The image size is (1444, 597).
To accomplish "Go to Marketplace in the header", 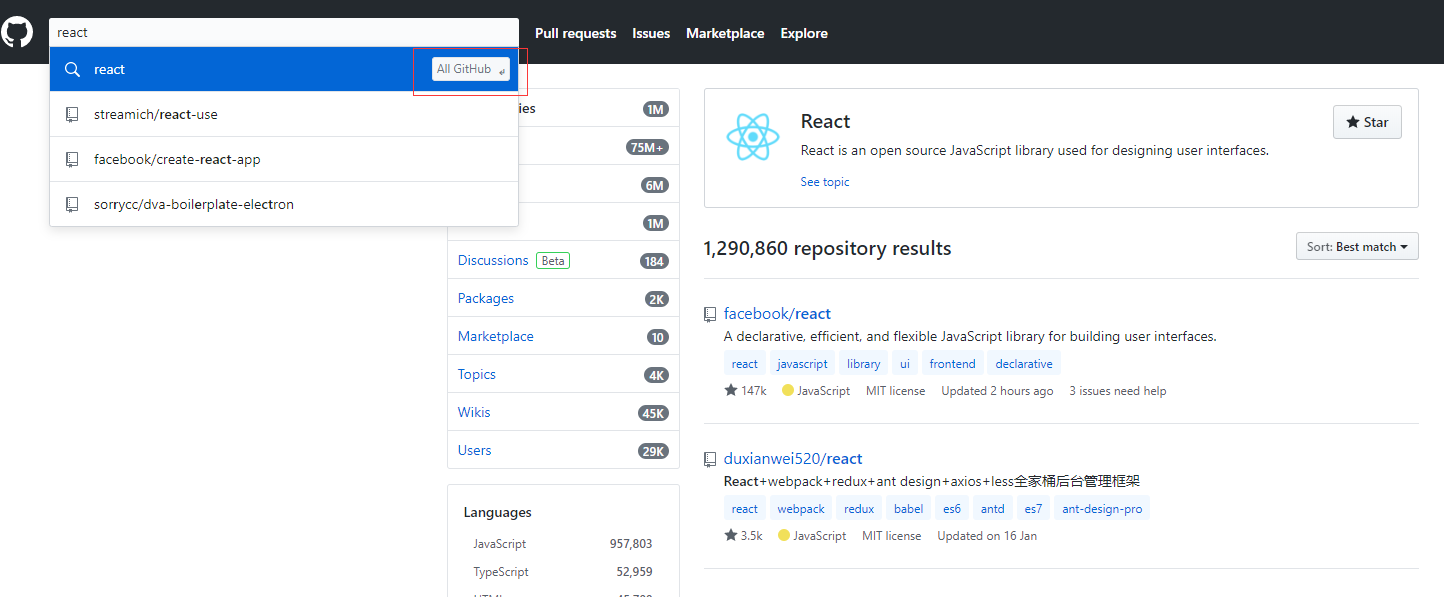I will (x=725, y=33).
